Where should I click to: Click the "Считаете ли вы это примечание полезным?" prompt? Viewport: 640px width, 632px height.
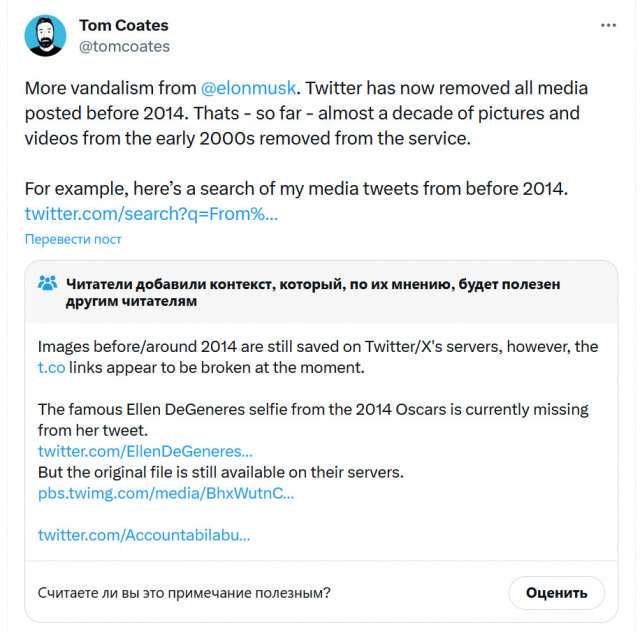click(x=184, y=592)
